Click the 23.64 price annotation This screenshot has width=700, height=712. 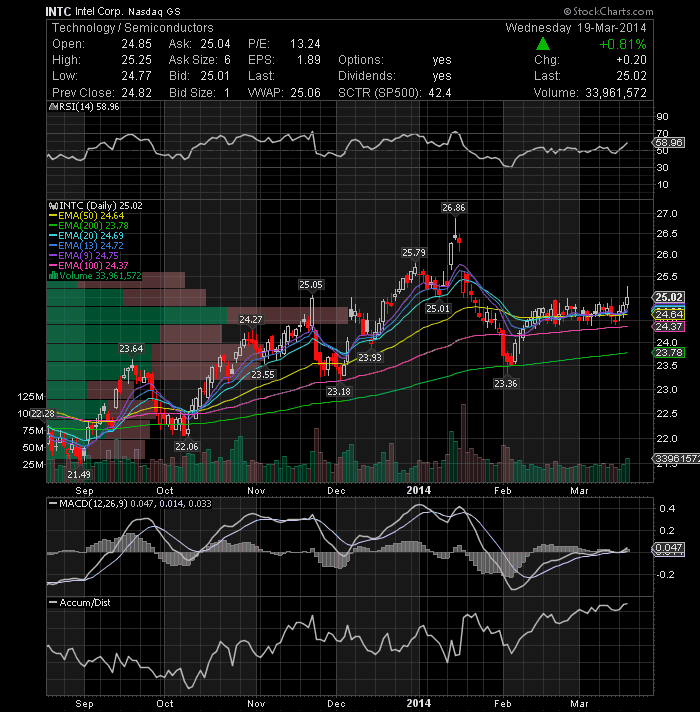coord(131,349)
